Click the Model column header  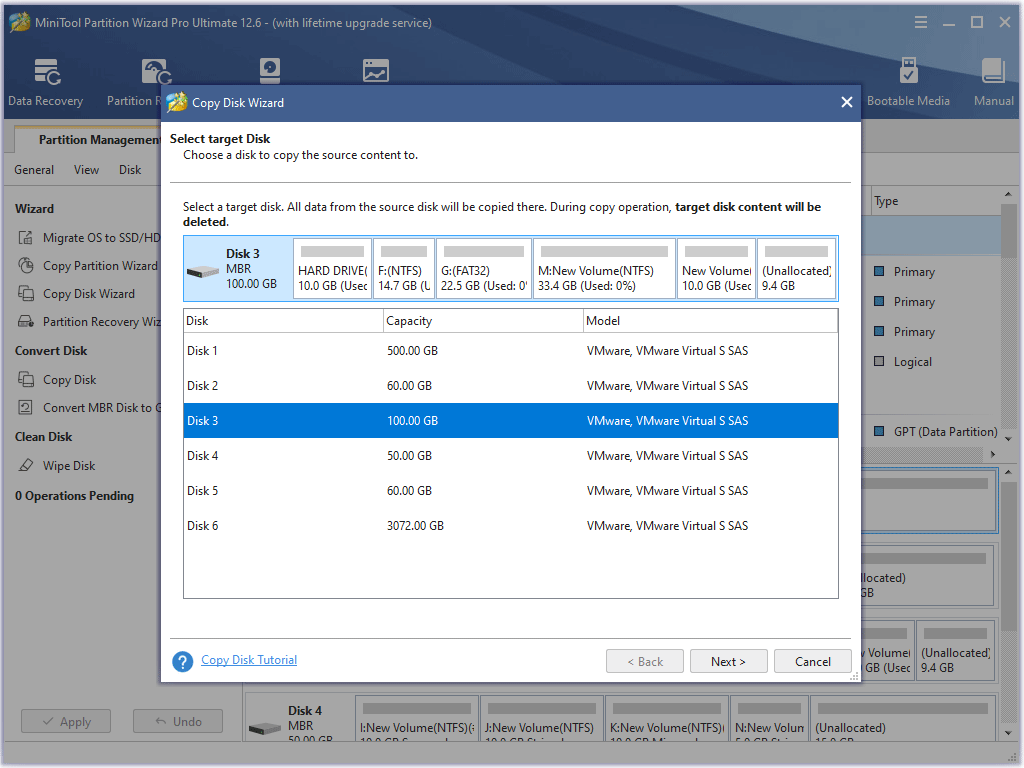(x=711, y=321)
